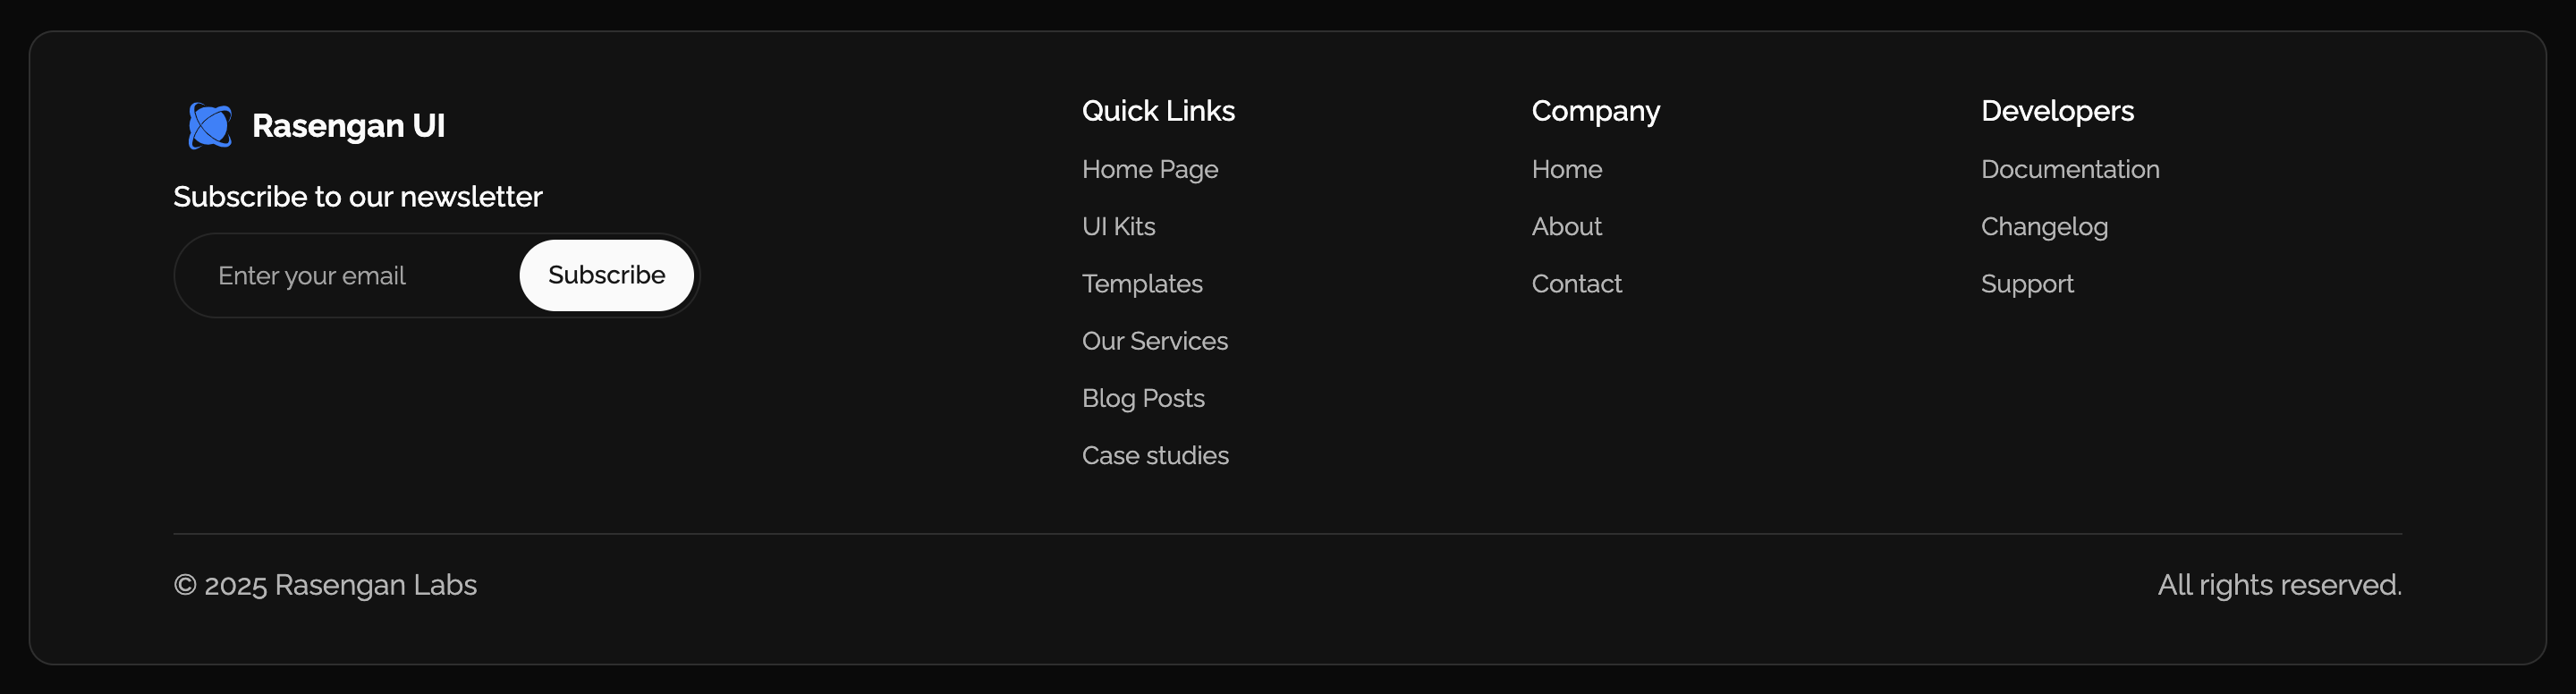Select the Case studies link
Screen dimensions: 2576x694
[1155, 456]
